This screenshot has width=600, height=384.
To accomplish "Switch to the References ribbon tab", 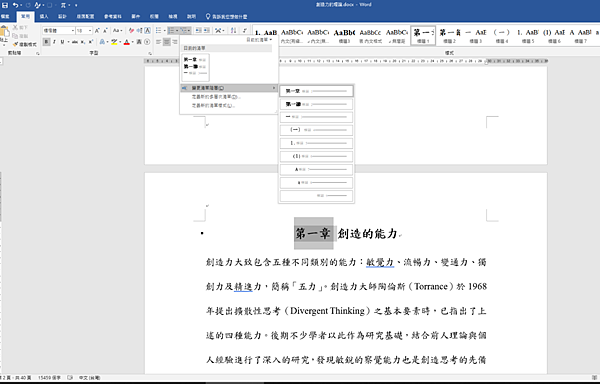I will pyautogui.click(x=112, y=16).
